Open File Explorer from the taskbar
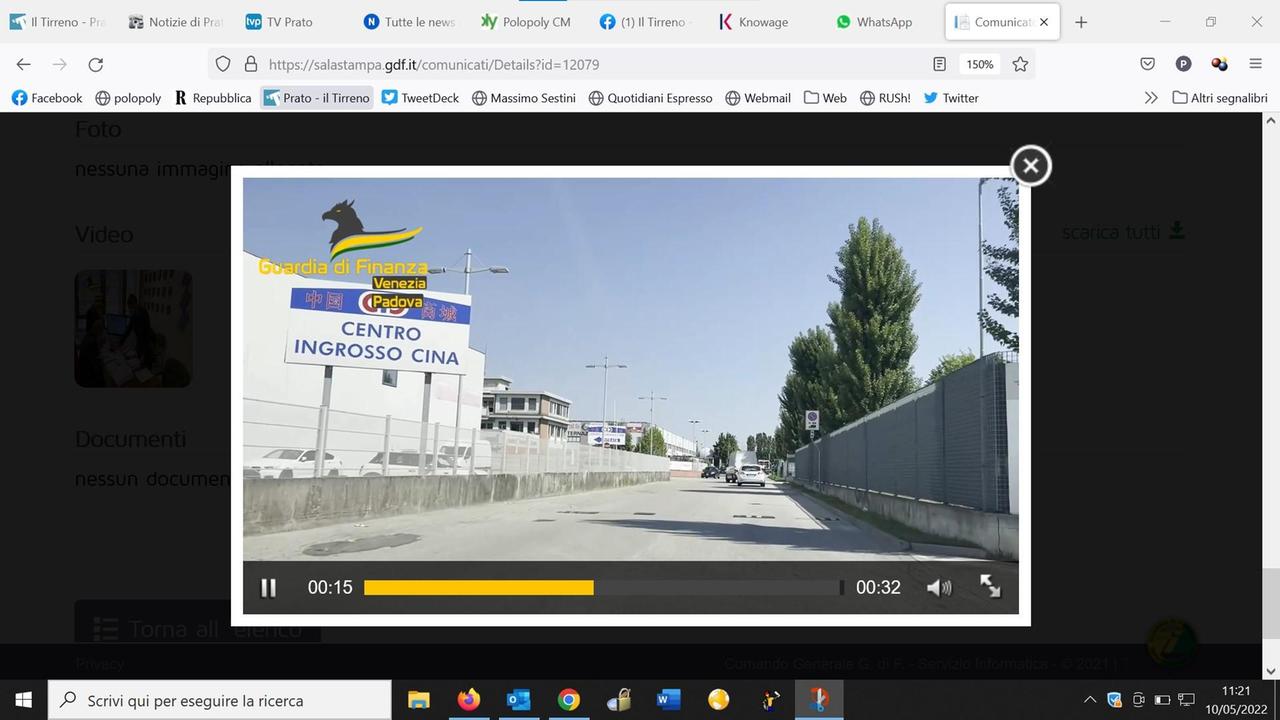 (418, 700)
